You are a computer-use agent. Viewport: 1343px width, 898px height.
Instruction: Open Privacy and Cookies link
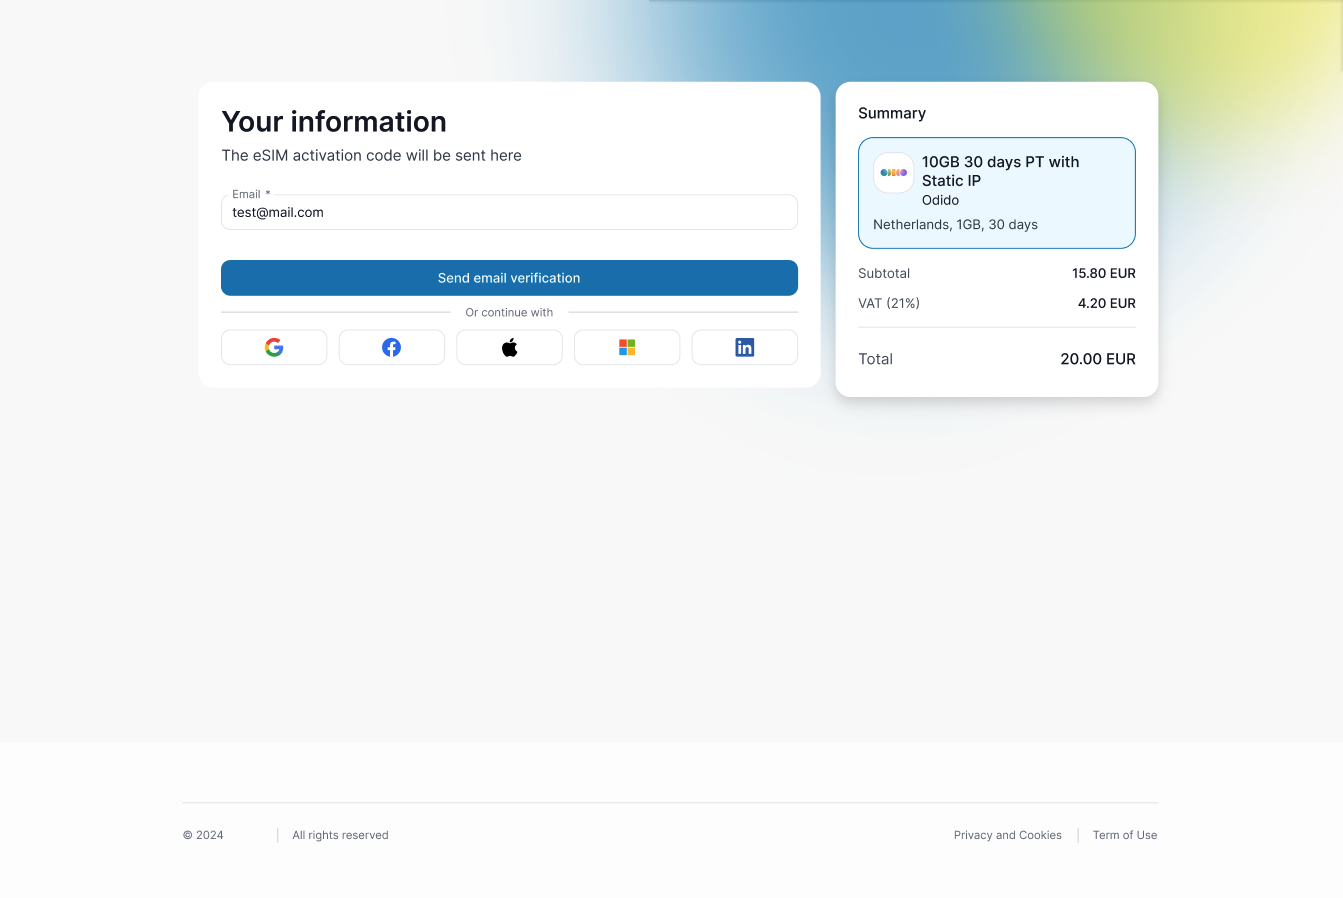1008,835
